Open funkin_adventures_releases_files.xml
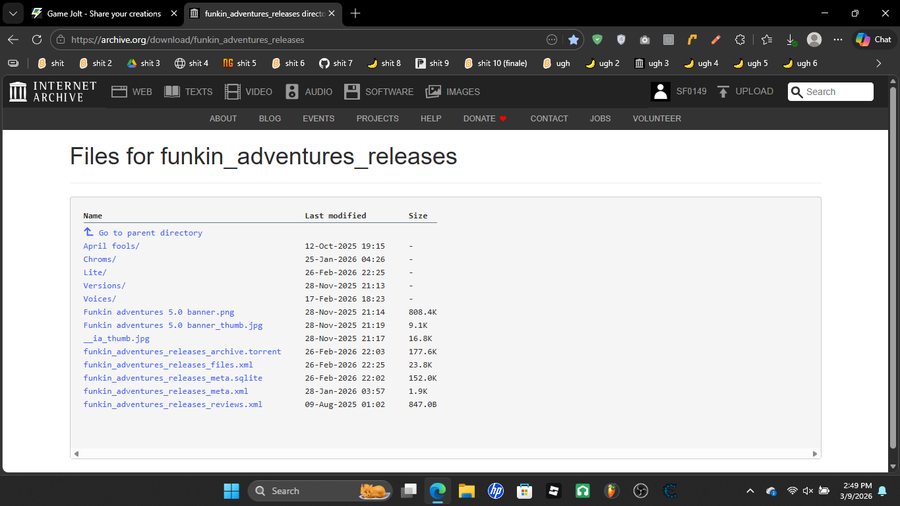The width and height of the screenshot is (900, 506). pos(168,364)
